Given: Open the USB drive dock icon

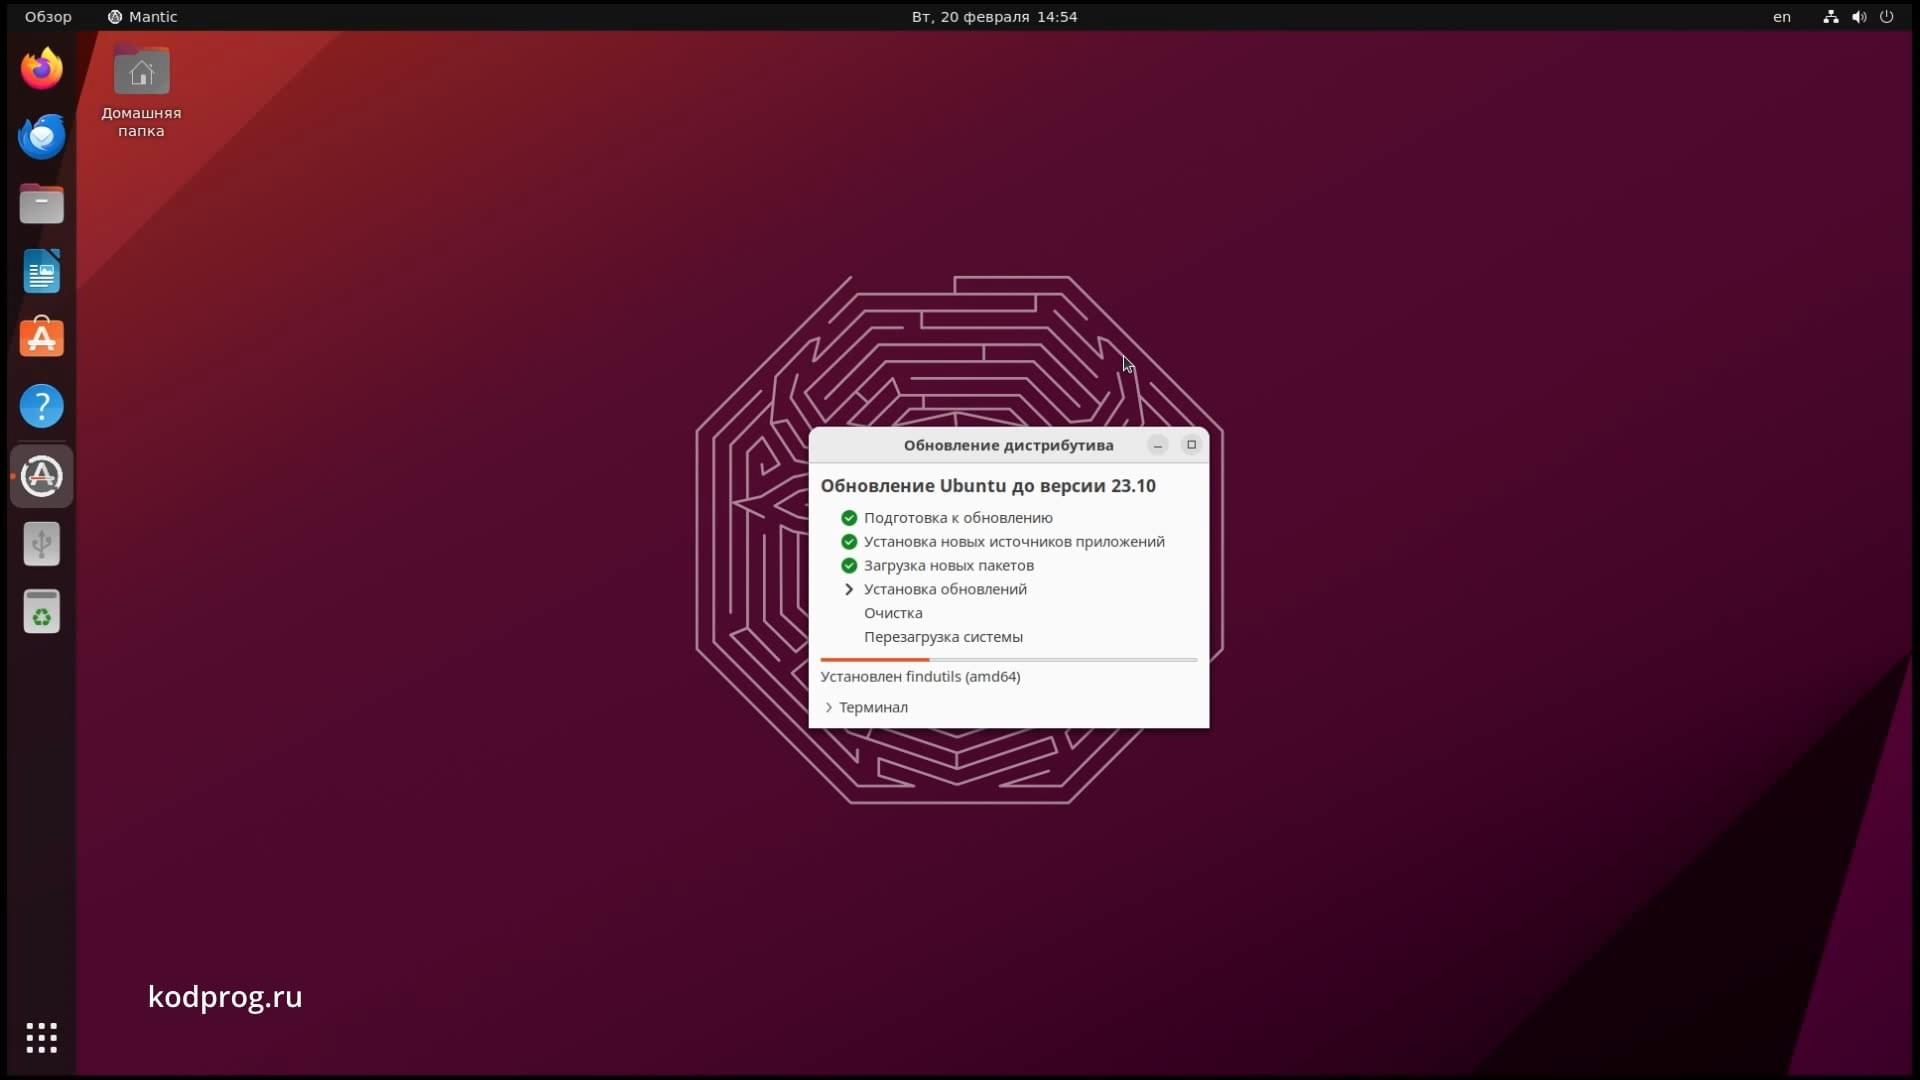Looking at the screenshot, I should [x=42, y=544].
